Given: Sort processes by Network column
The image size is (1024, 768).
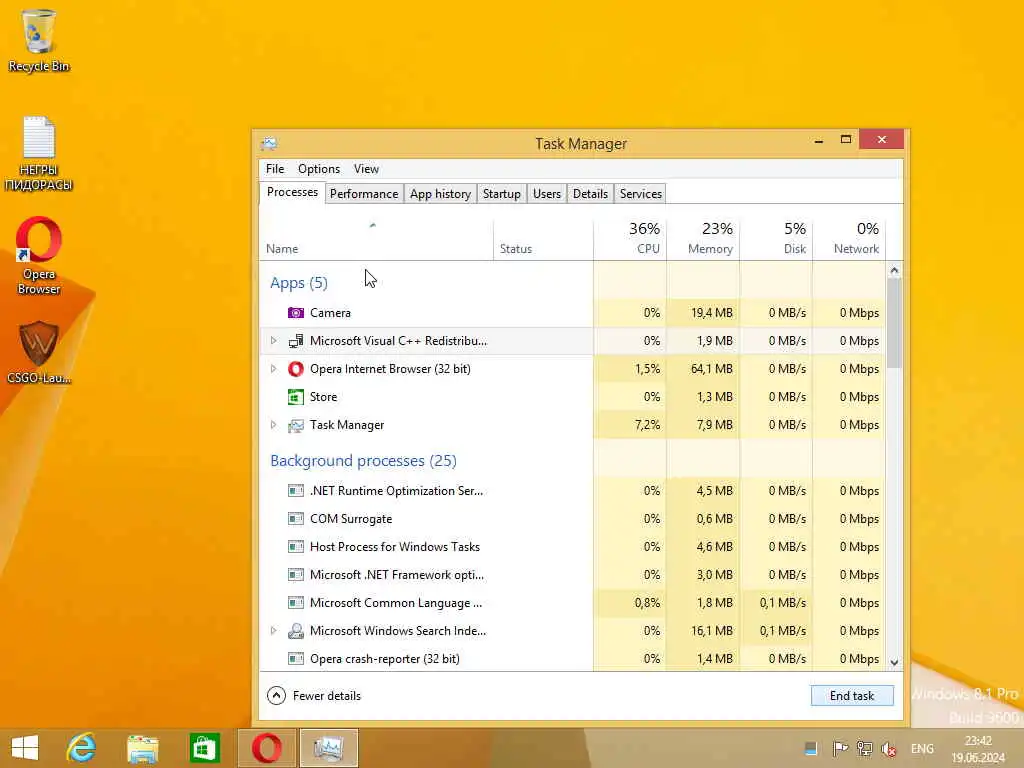Looking at the screenshot, I should tap(849, 240).
